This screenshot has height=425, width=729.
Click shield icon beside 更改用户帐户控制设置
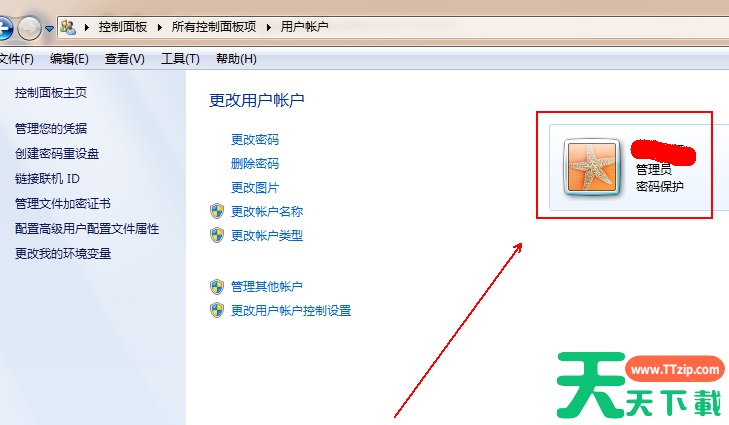(x=217, y=310)
